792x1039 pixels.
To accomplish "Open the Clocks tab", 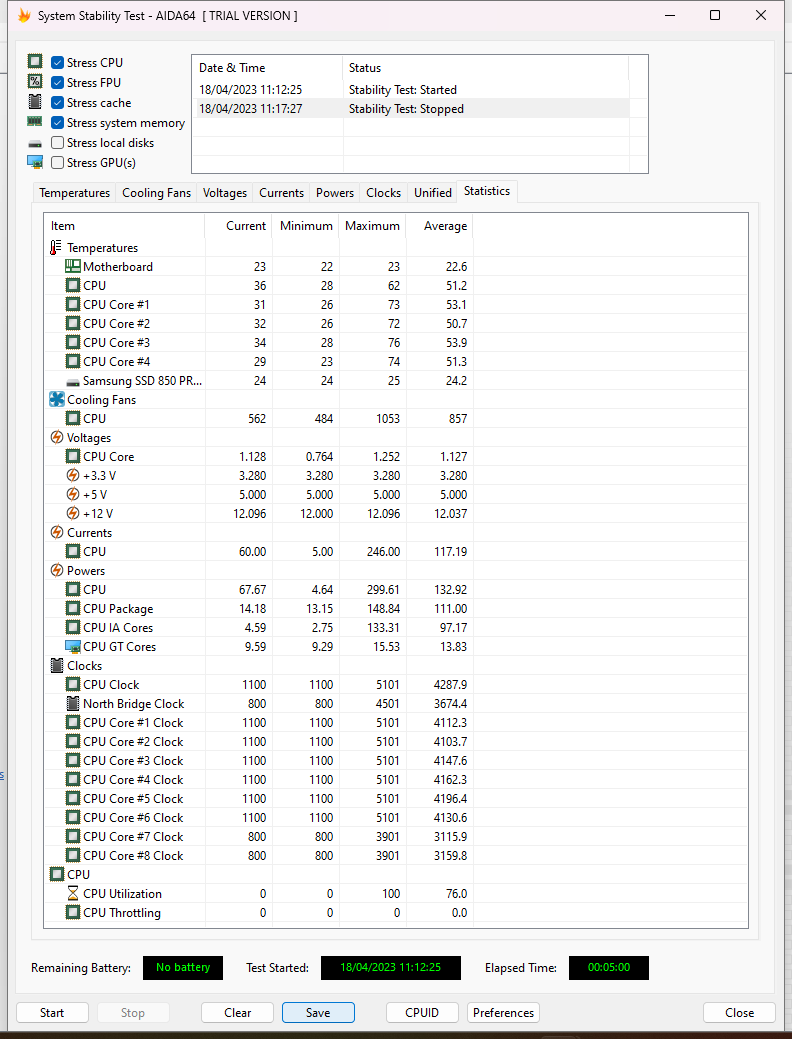I will [383, 193].
